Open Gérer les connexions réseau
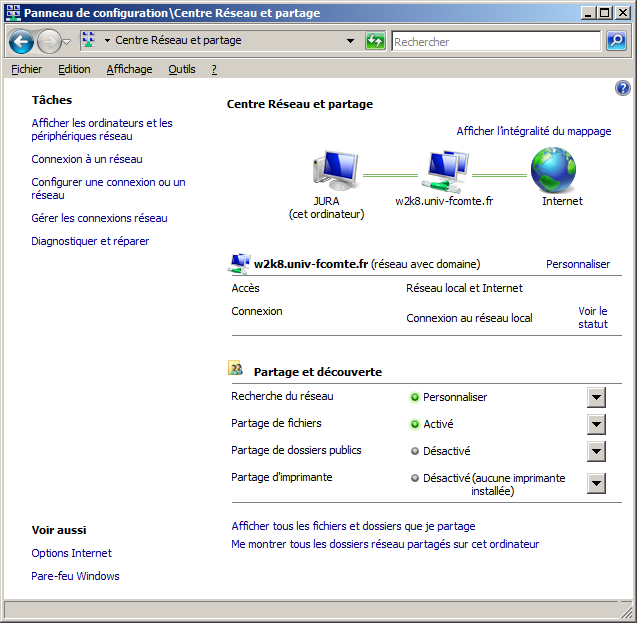637x623 pixels. (99, 218)
